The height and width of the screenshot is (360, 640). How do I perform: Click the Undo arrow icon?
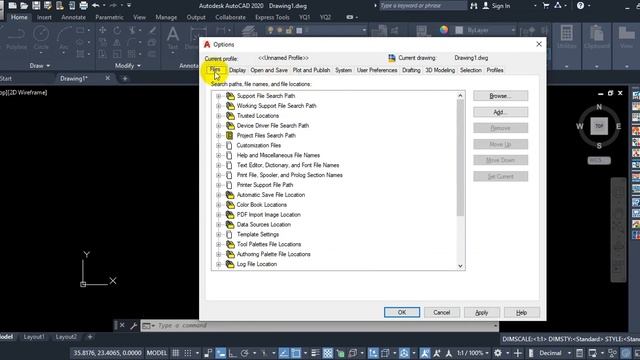(96, 6)
